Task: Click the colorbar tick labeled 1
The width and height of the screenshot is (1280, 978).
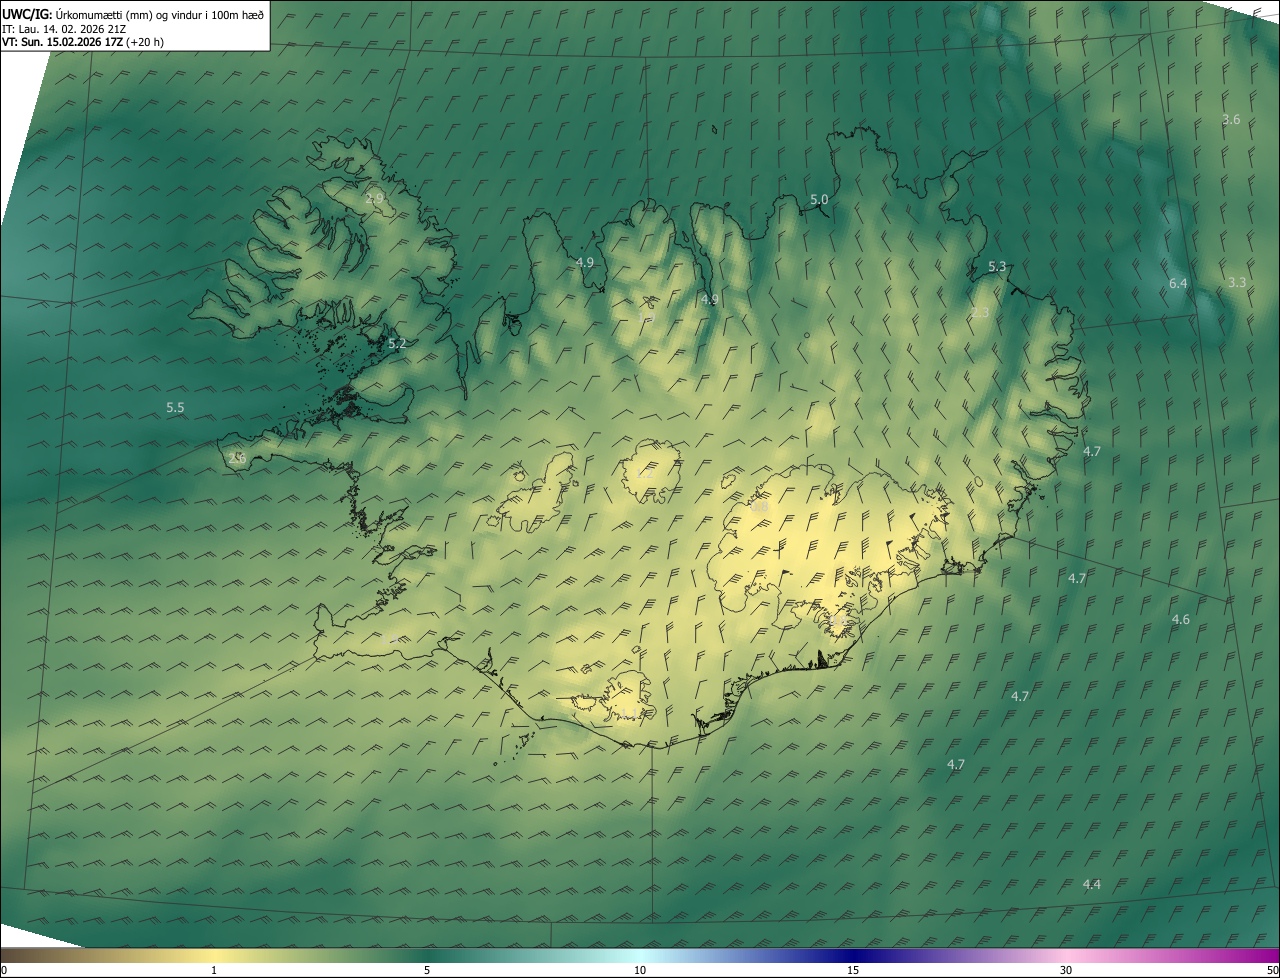Action: 214,970
